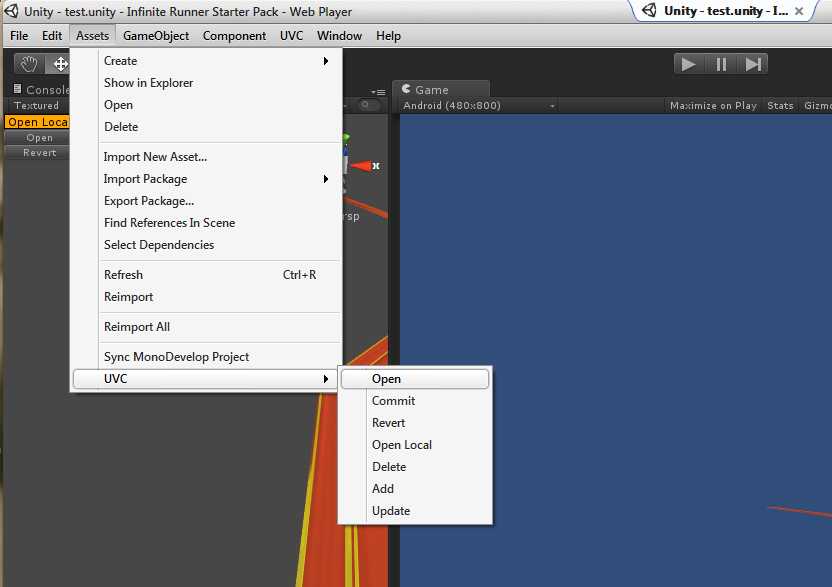This screenshot has width=832, height=587.
Task: Choose Commit in the UVC submenu
Action: 415,401
